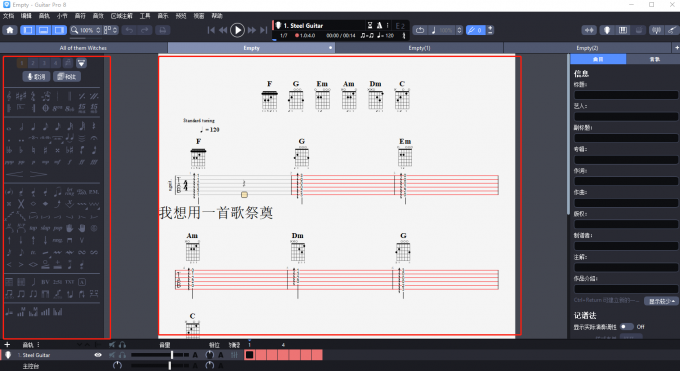Toggle the bottom global view panel
The height and width of the screenshot is (371, 680).
pyautogui.click(x=44, y=30)
